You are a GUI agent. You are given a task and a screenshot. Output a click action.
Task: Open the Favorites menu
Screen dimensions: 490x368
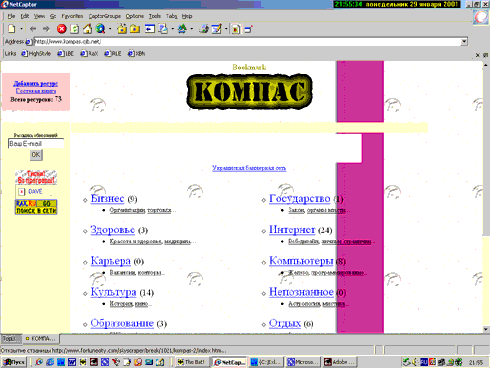72,16
